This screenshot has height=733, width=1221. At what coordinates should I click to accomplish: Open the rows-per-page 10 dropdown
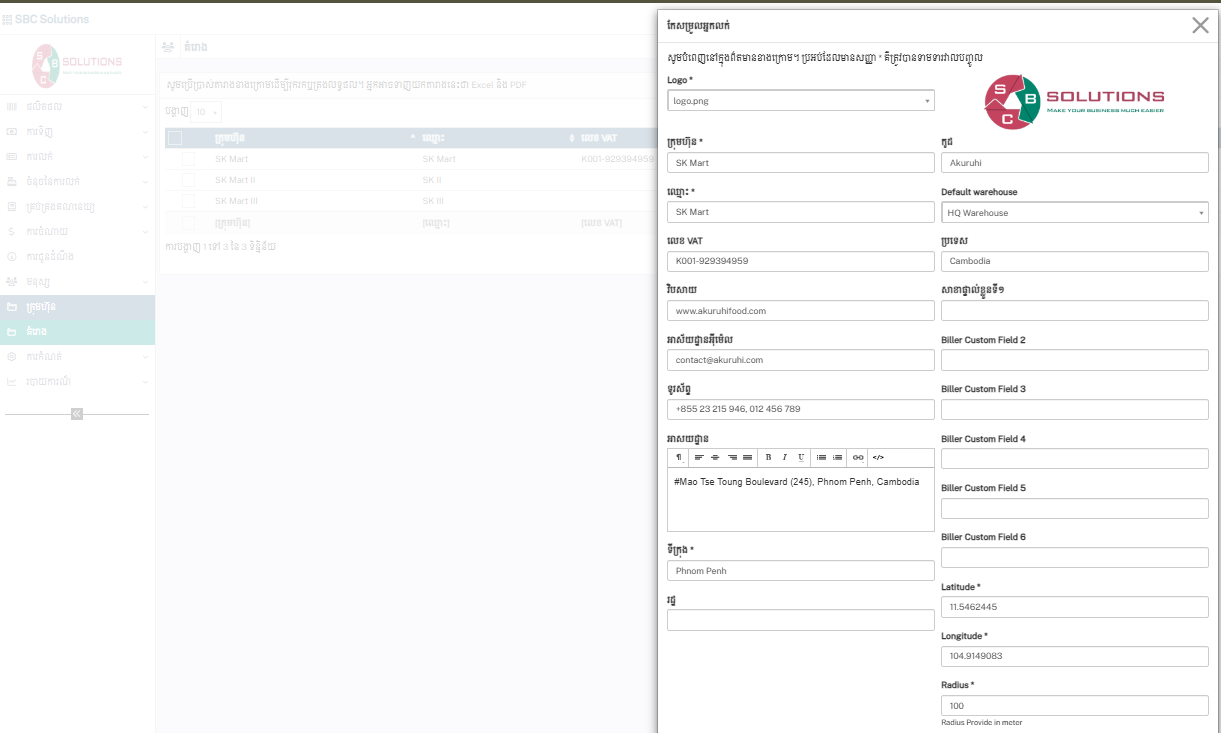click(207, 112)
